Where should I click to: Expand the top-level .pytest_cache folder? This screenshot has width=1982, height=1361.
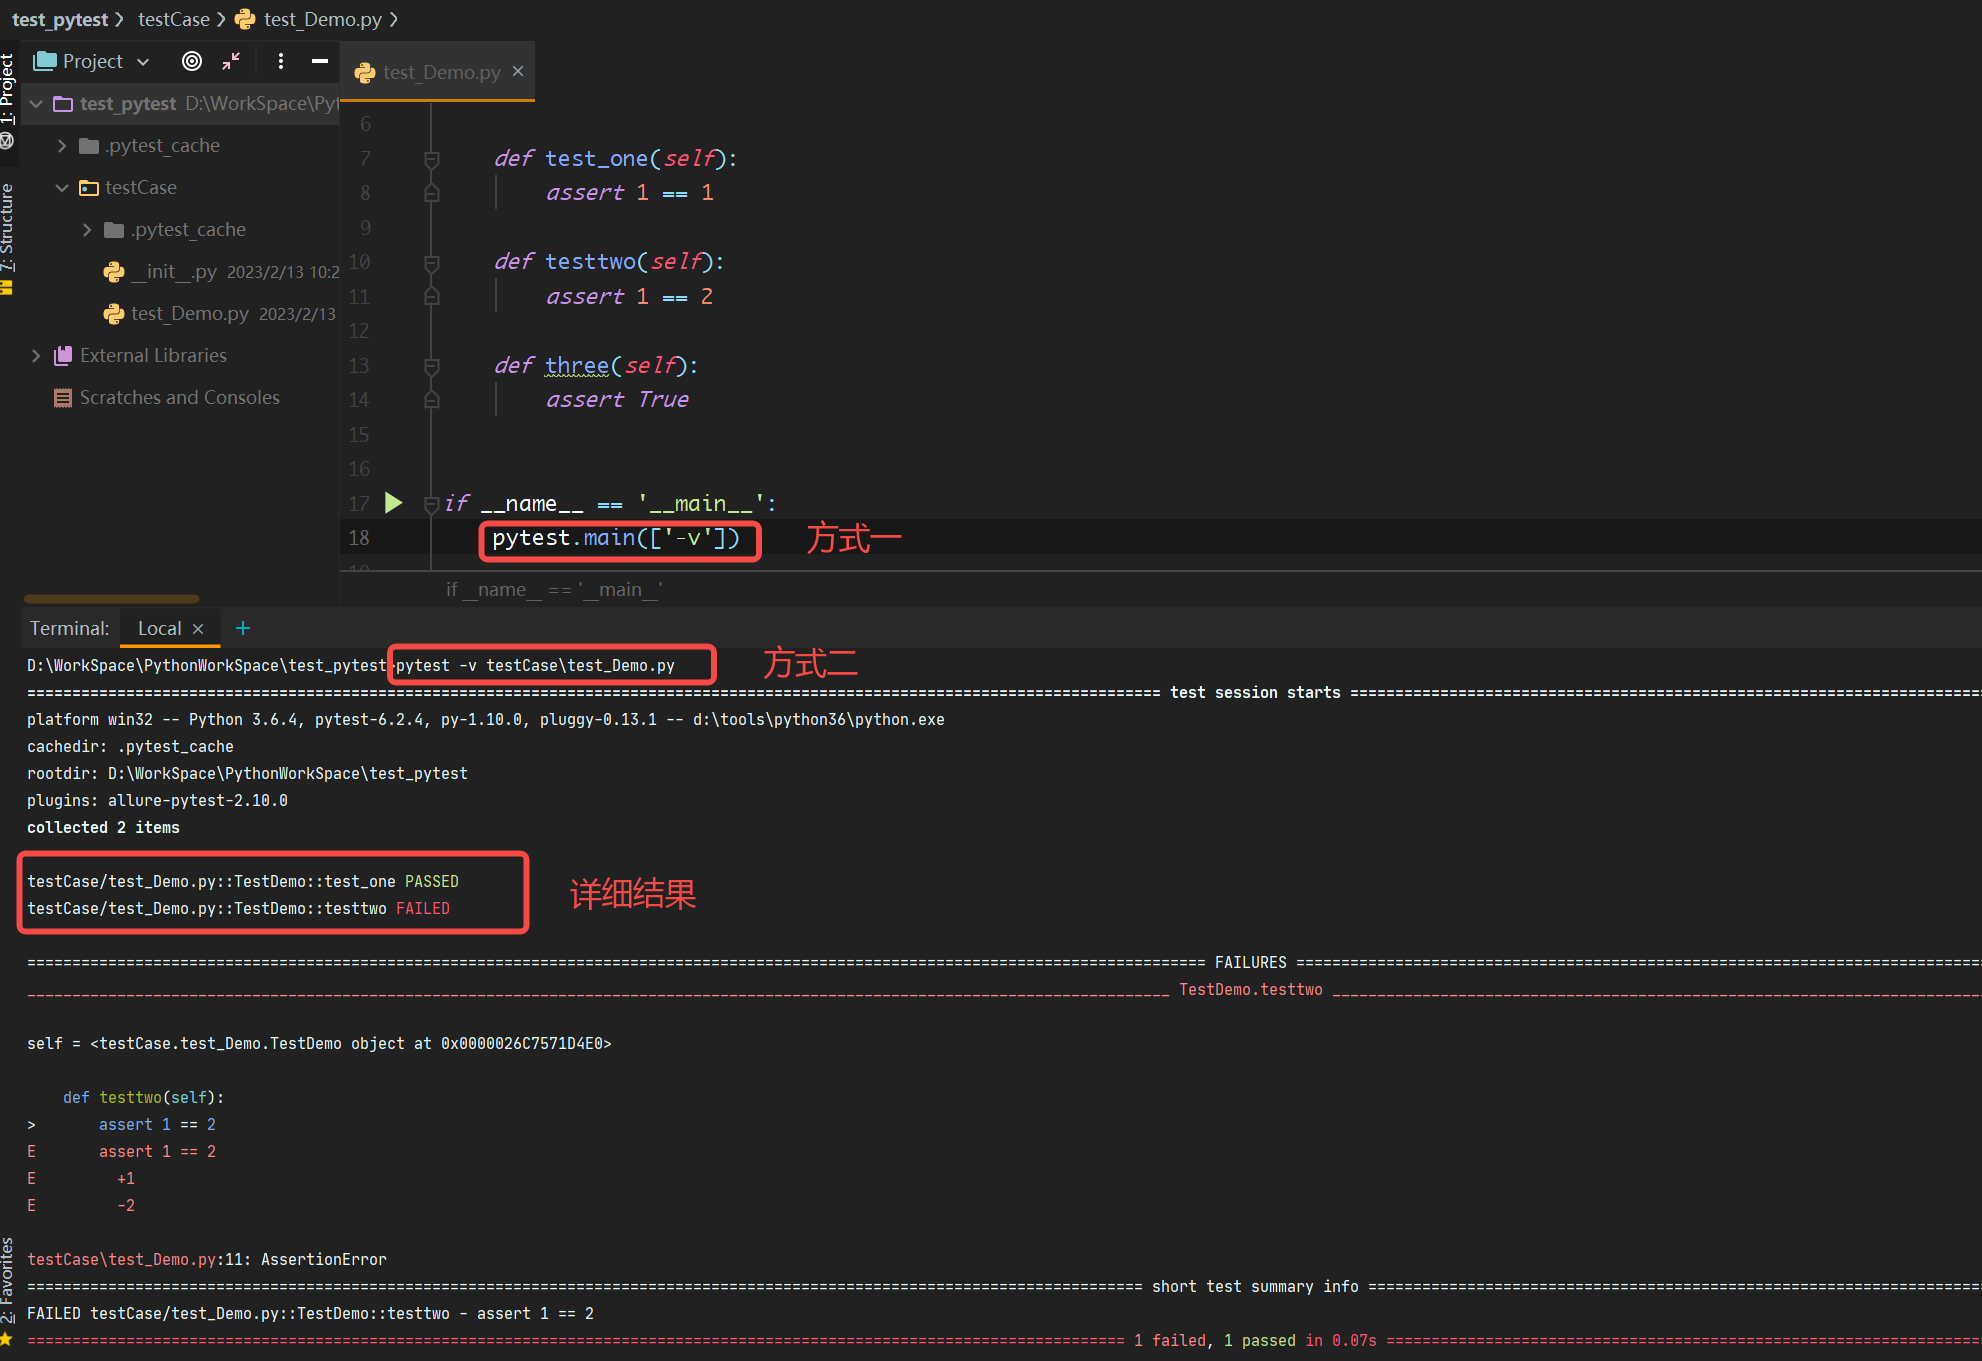[61, 146]
